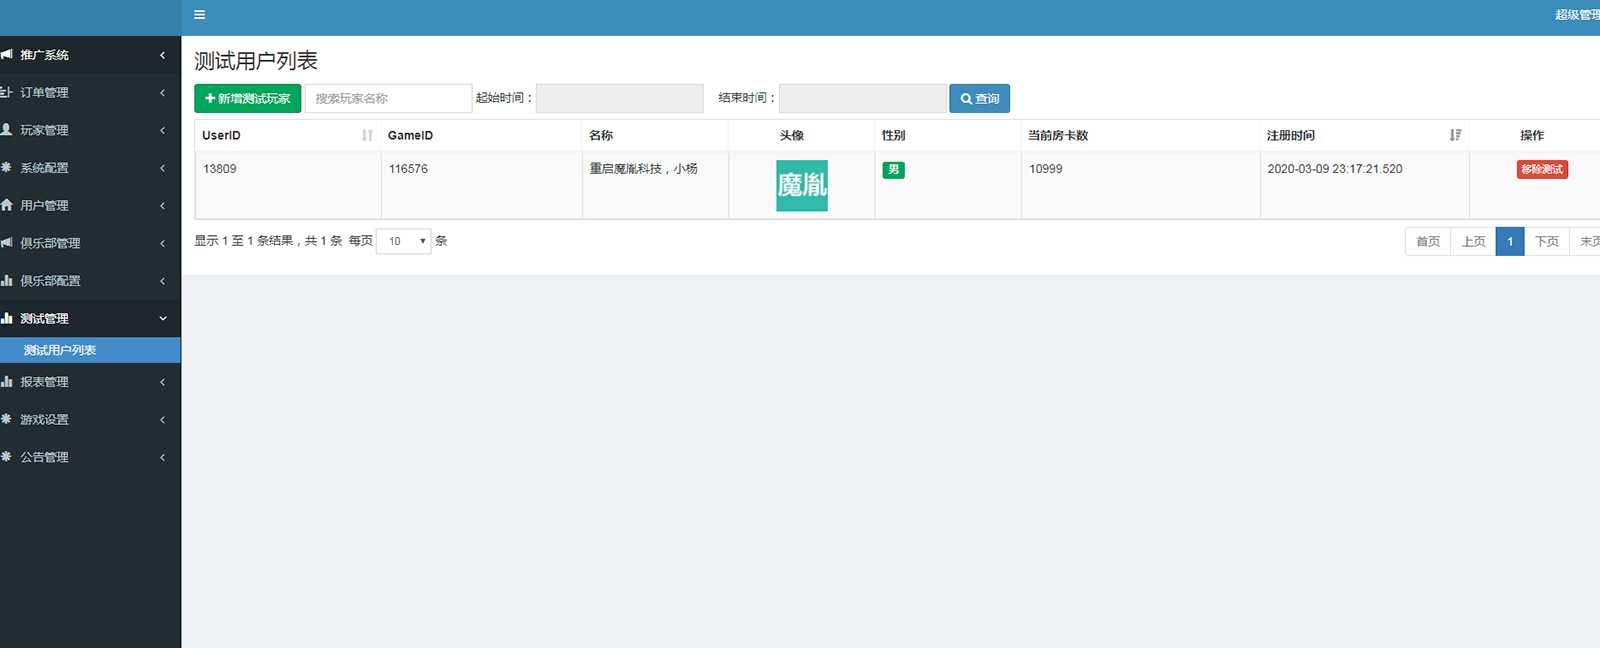Viewport: 1600px width, 648px height.
Task: Click the 报表管理 chart icon
Action: 6,382
